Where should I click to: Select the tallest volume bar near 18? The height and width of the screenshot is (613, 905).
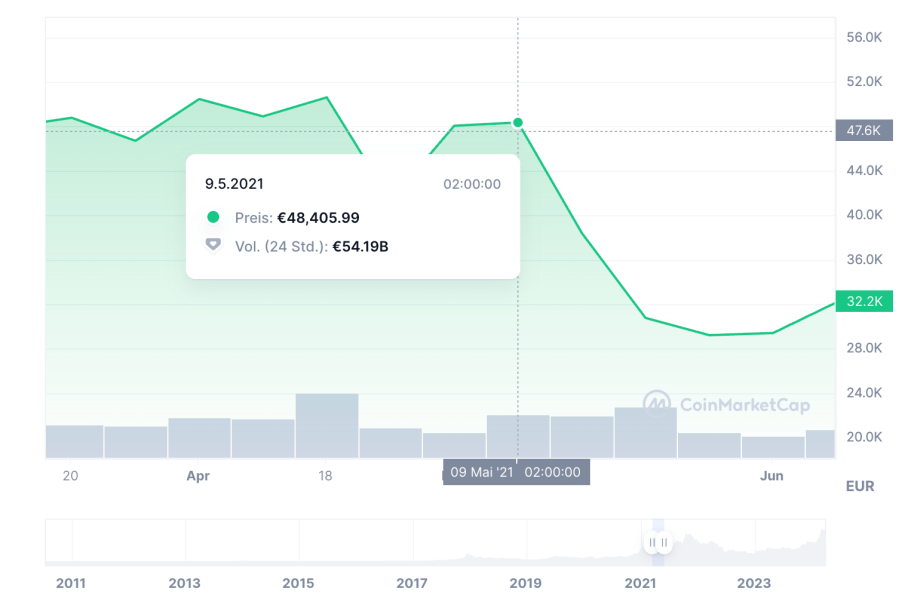(x=327, y=425)
